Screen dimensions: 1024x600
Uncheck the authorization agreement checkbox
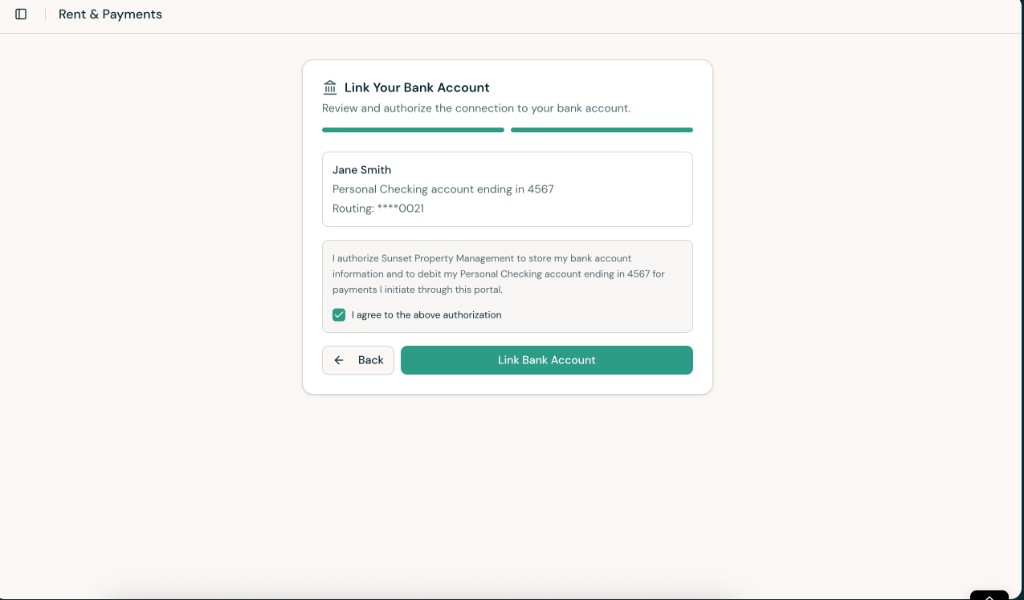[x=339, y=314]
